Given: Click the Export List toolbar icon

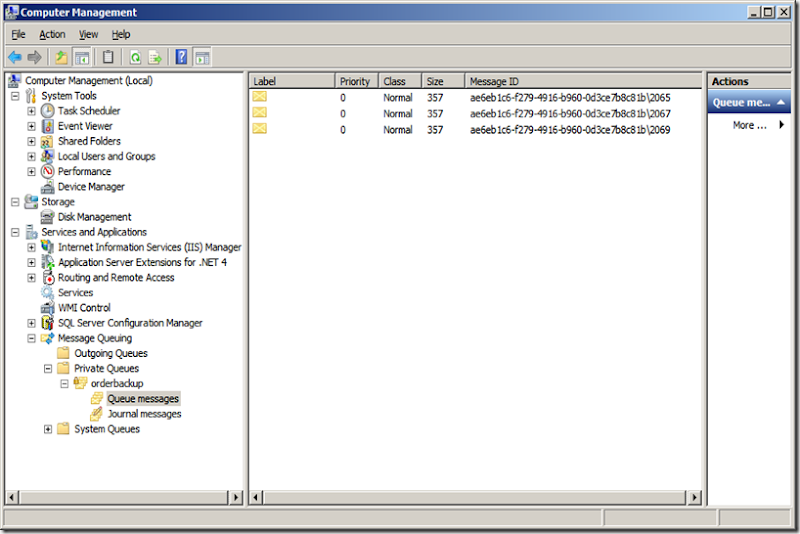Looking at the screenshot, I should 155,57.
